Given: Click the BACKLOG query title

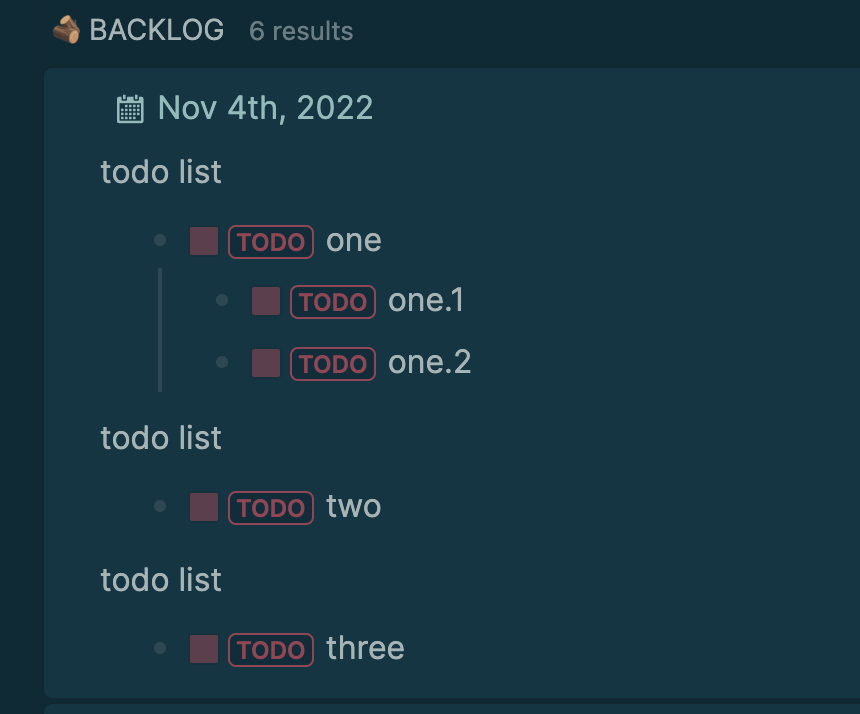Looking at the screenshot, I should [157, 30].
